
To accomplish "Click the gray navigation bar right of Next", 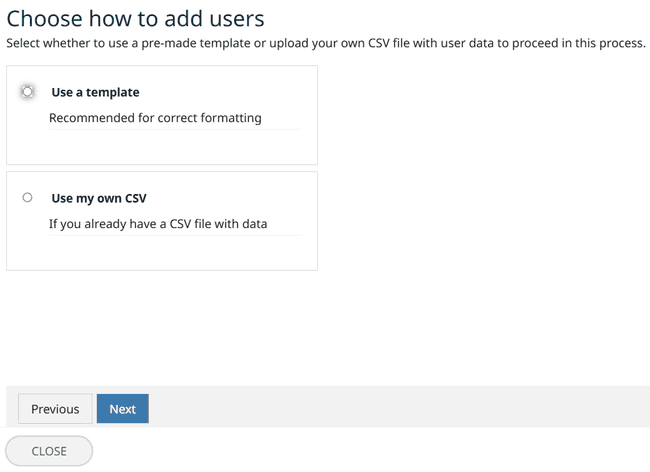I will coord(400,408).
